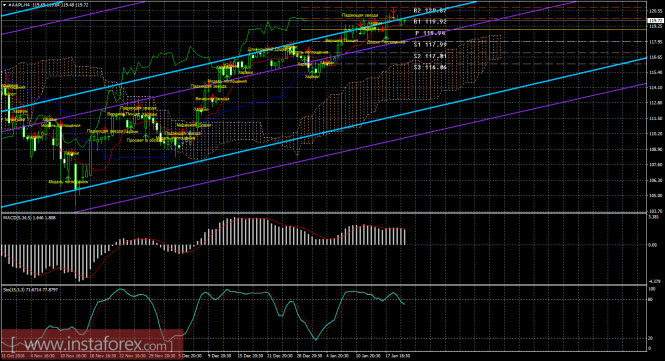This screenshot has height=361, width=665.
Task: Select the S2 117.01 support label
Action: tap(430, 56)
